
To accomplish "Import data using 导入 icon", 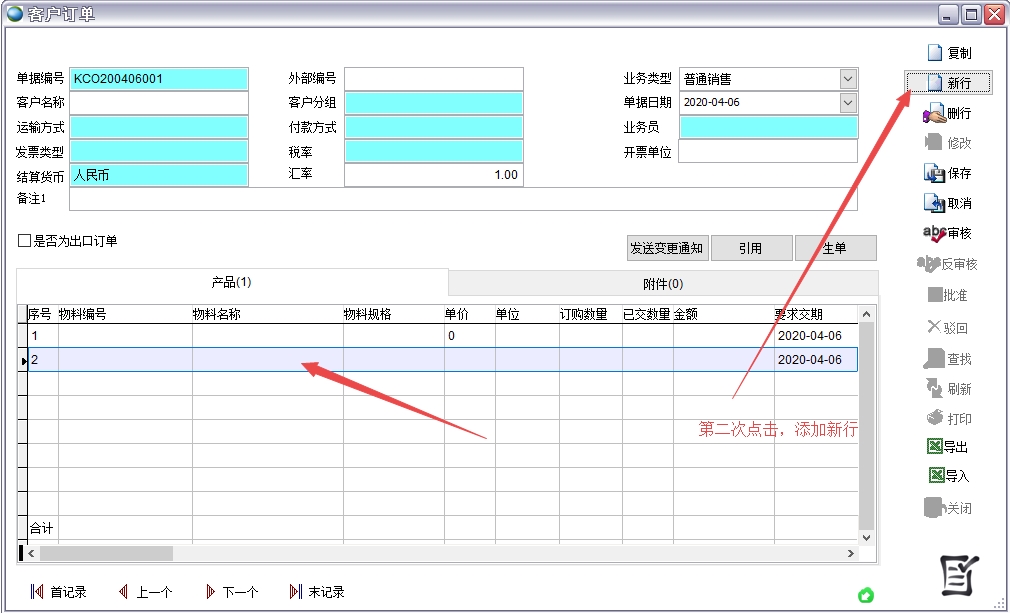I will [x=936, y=476].
